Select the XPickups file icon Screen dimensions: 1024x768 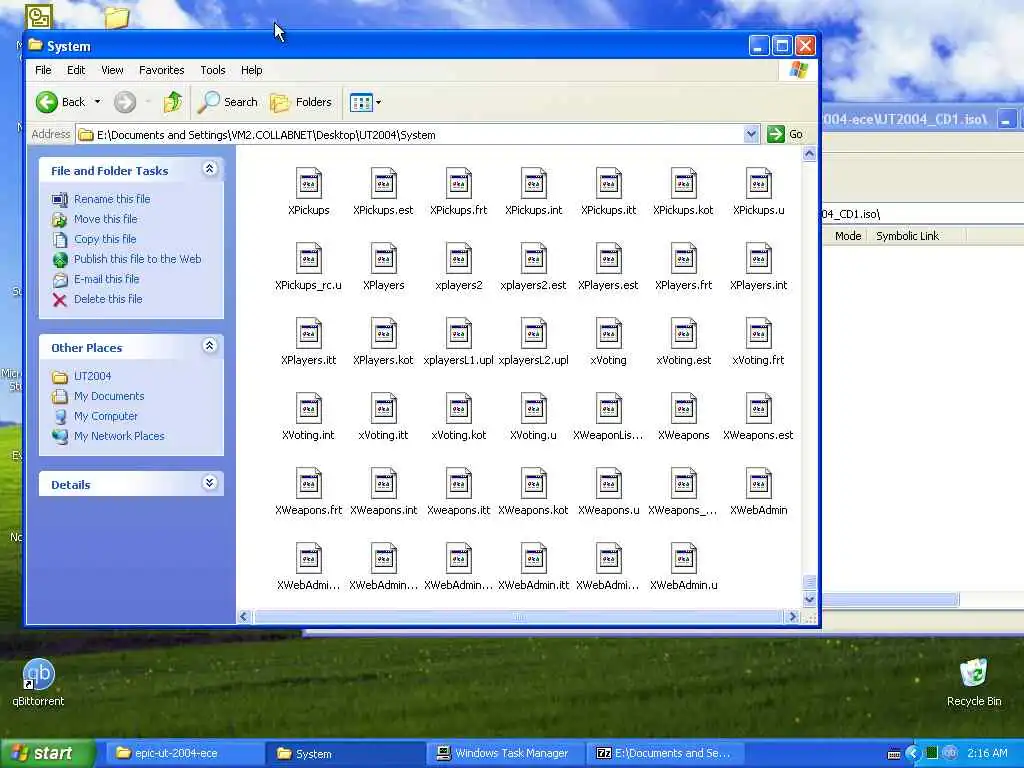[308, 184]
